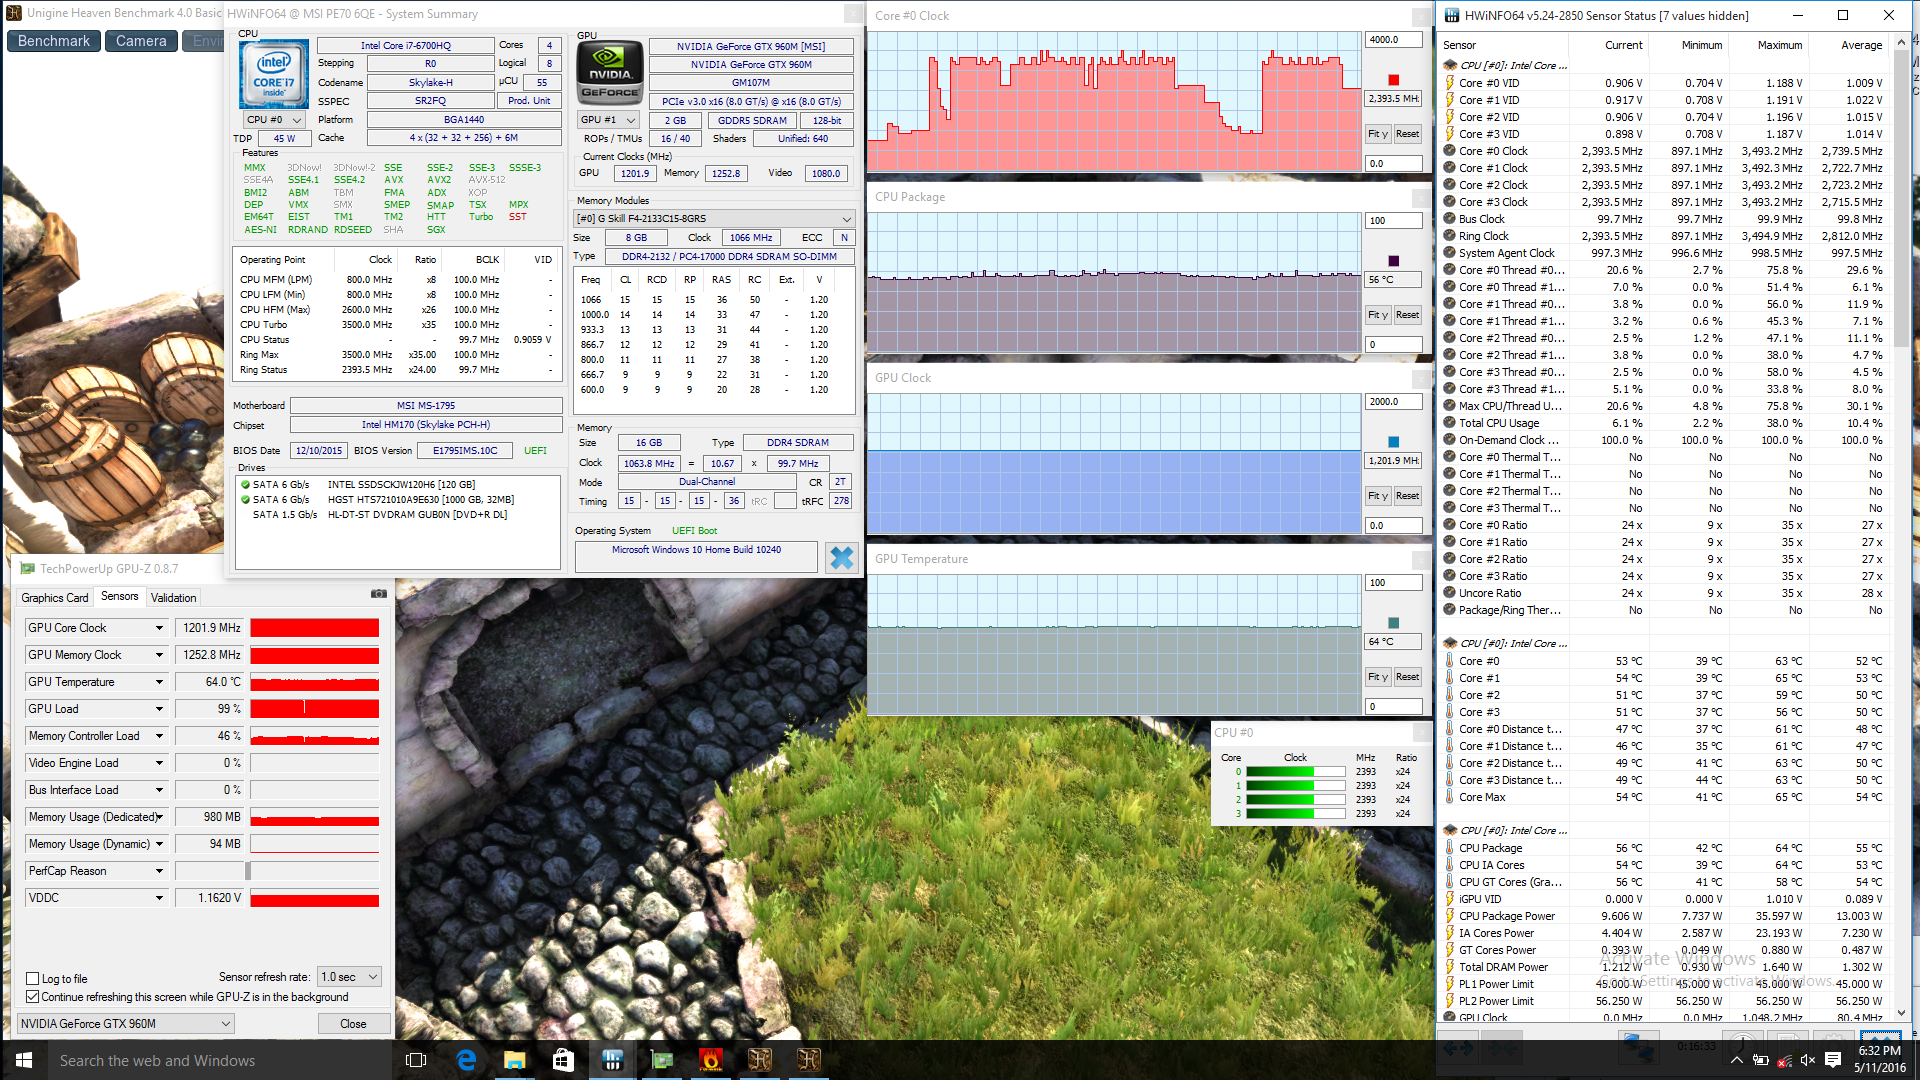Viewport: 1920px width, 1080px height.
Task: Click the GPU-Z screenshot camera icon
Action: click(378, 594)
